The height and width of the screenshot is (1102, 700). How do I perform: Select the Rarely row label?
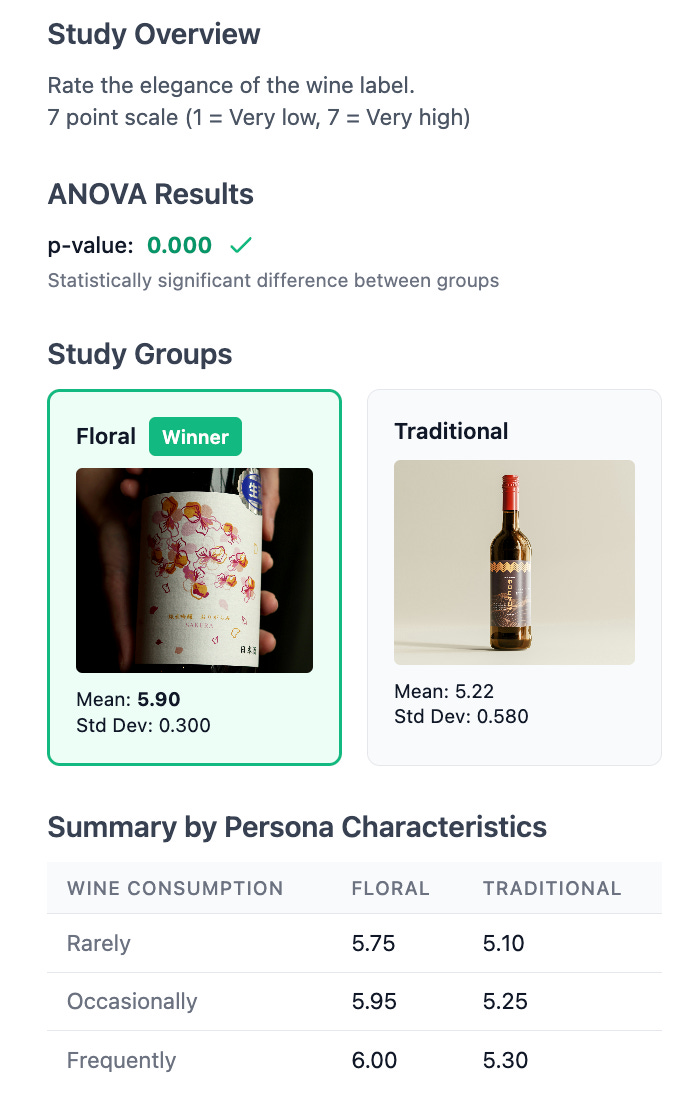click(98, 943)
